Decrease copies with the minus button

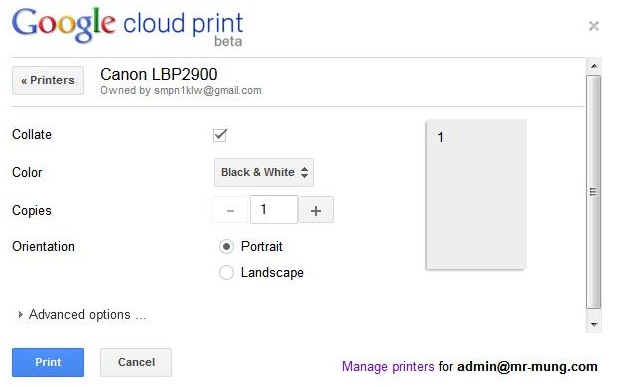231,210
